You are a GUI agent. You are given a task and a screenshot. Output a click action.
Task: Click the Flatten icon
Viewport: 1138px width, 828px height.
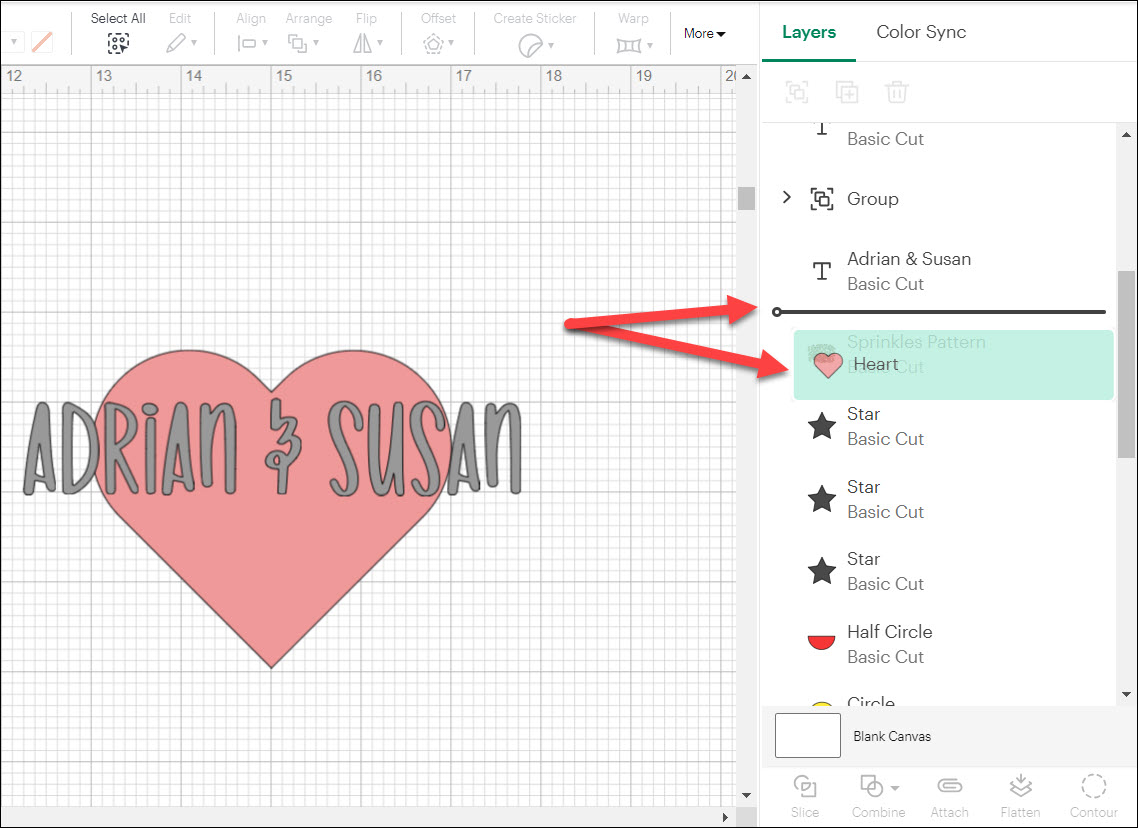click(x=1020, y=786)
